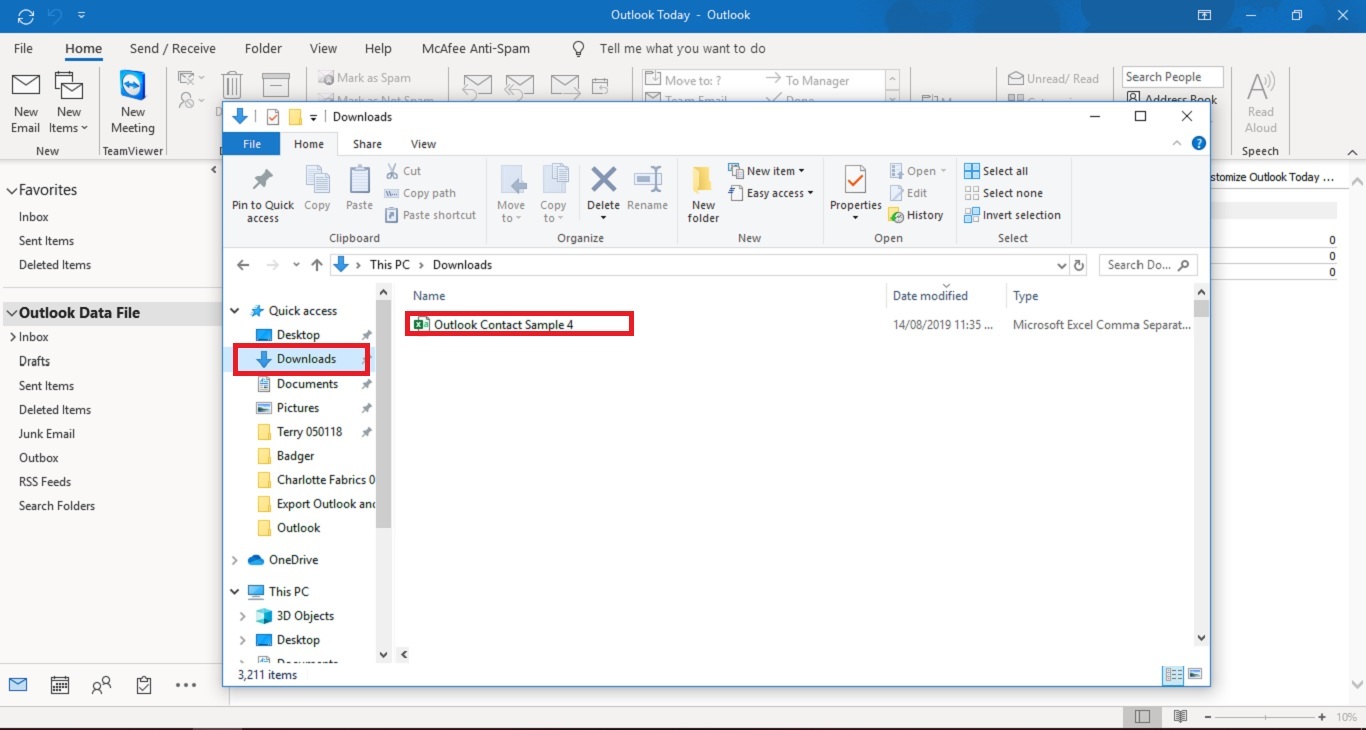Click Invert selection

tap(1012, 215)
